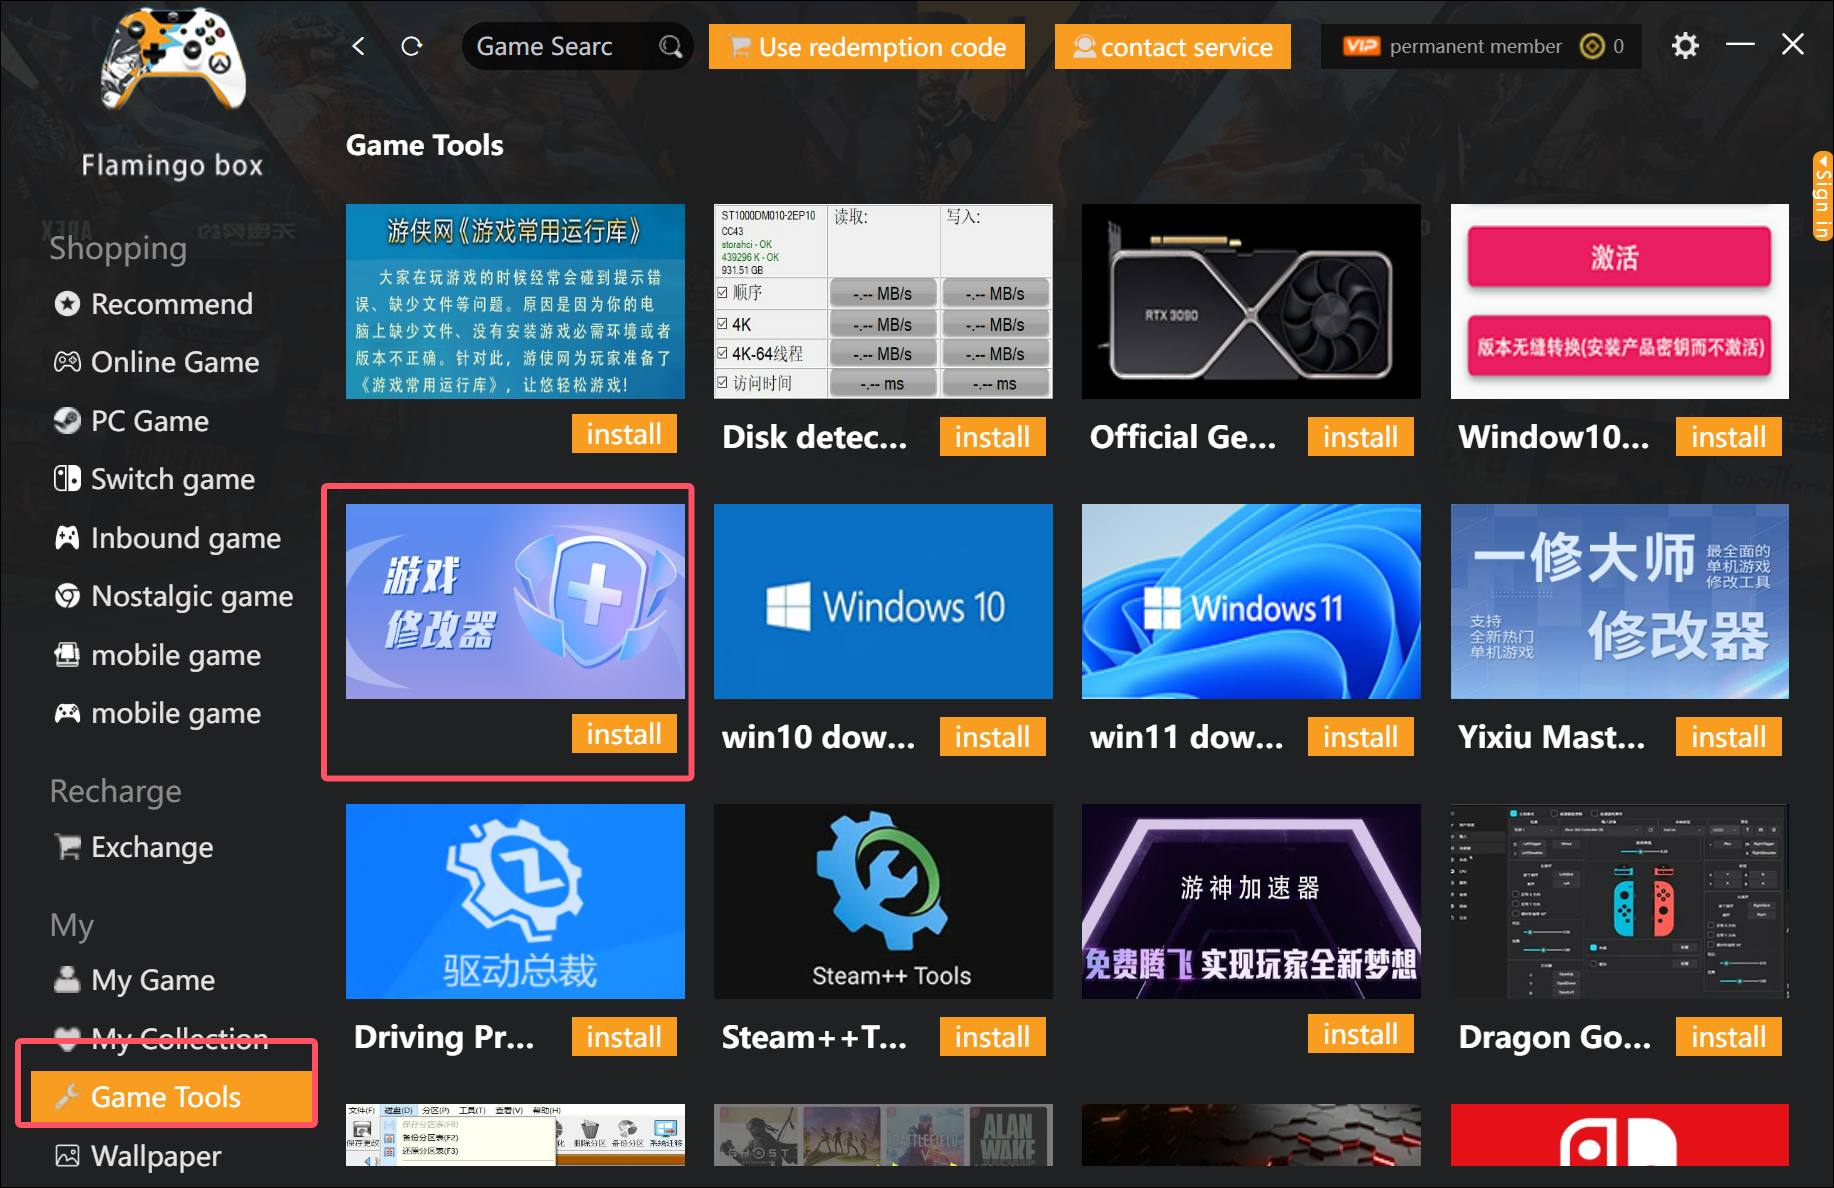This screenshot has height=1188, width=1834.
Task: Click the Dragon Go... title
Action: point(1555,1037)
